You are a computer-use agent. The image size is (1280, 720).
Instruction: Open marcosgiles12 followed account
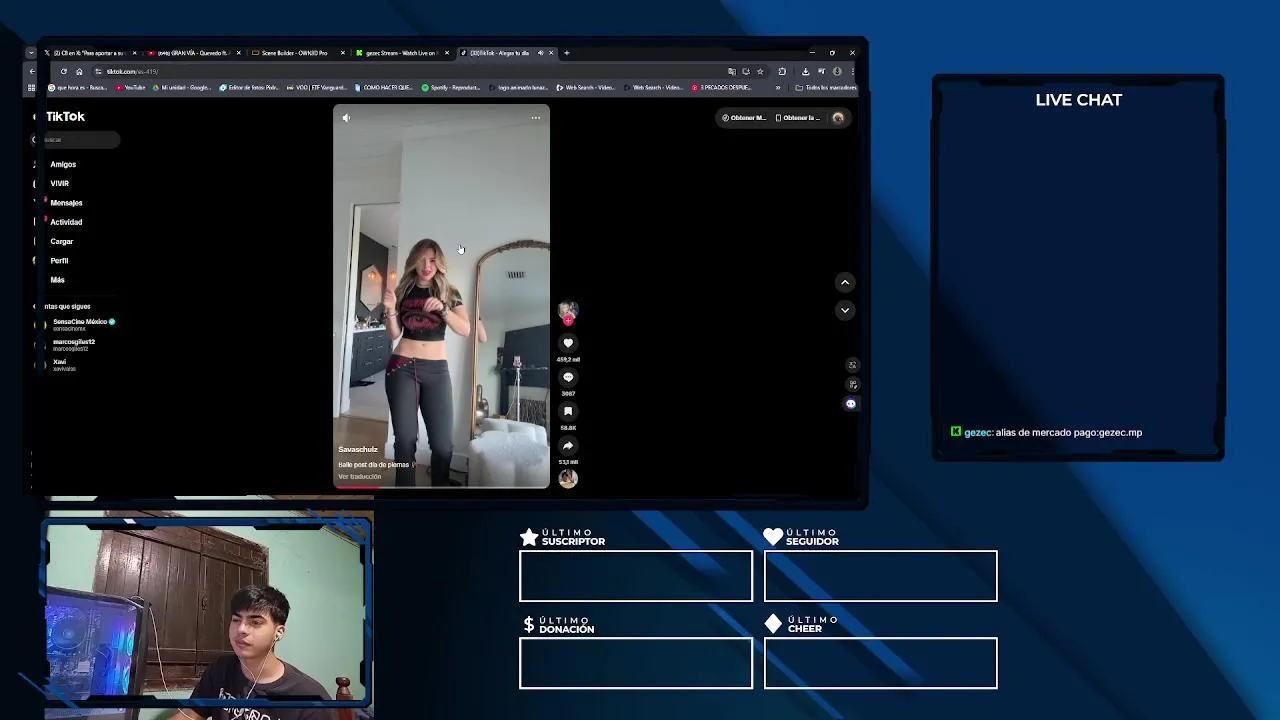pyautogui.click(x=74, y=345)
